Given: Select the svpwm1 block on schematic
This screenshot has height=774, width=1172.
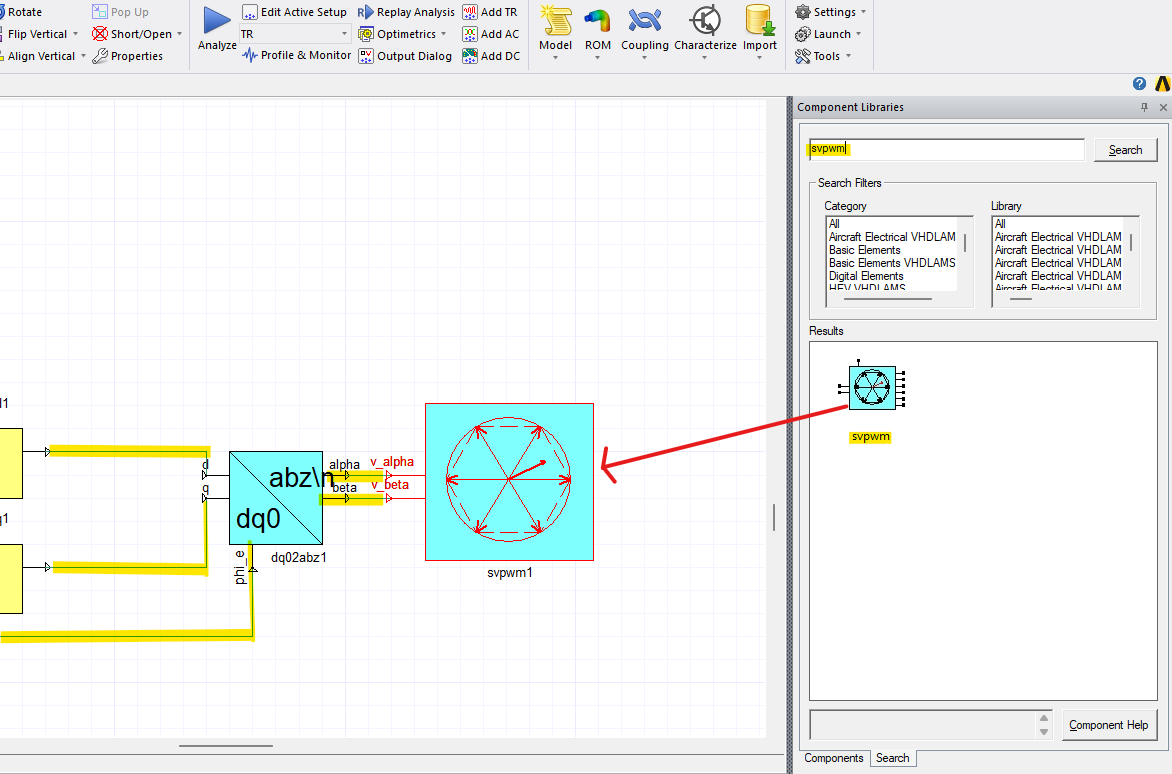Looking at the screenshot, I should tap(509, 482).
